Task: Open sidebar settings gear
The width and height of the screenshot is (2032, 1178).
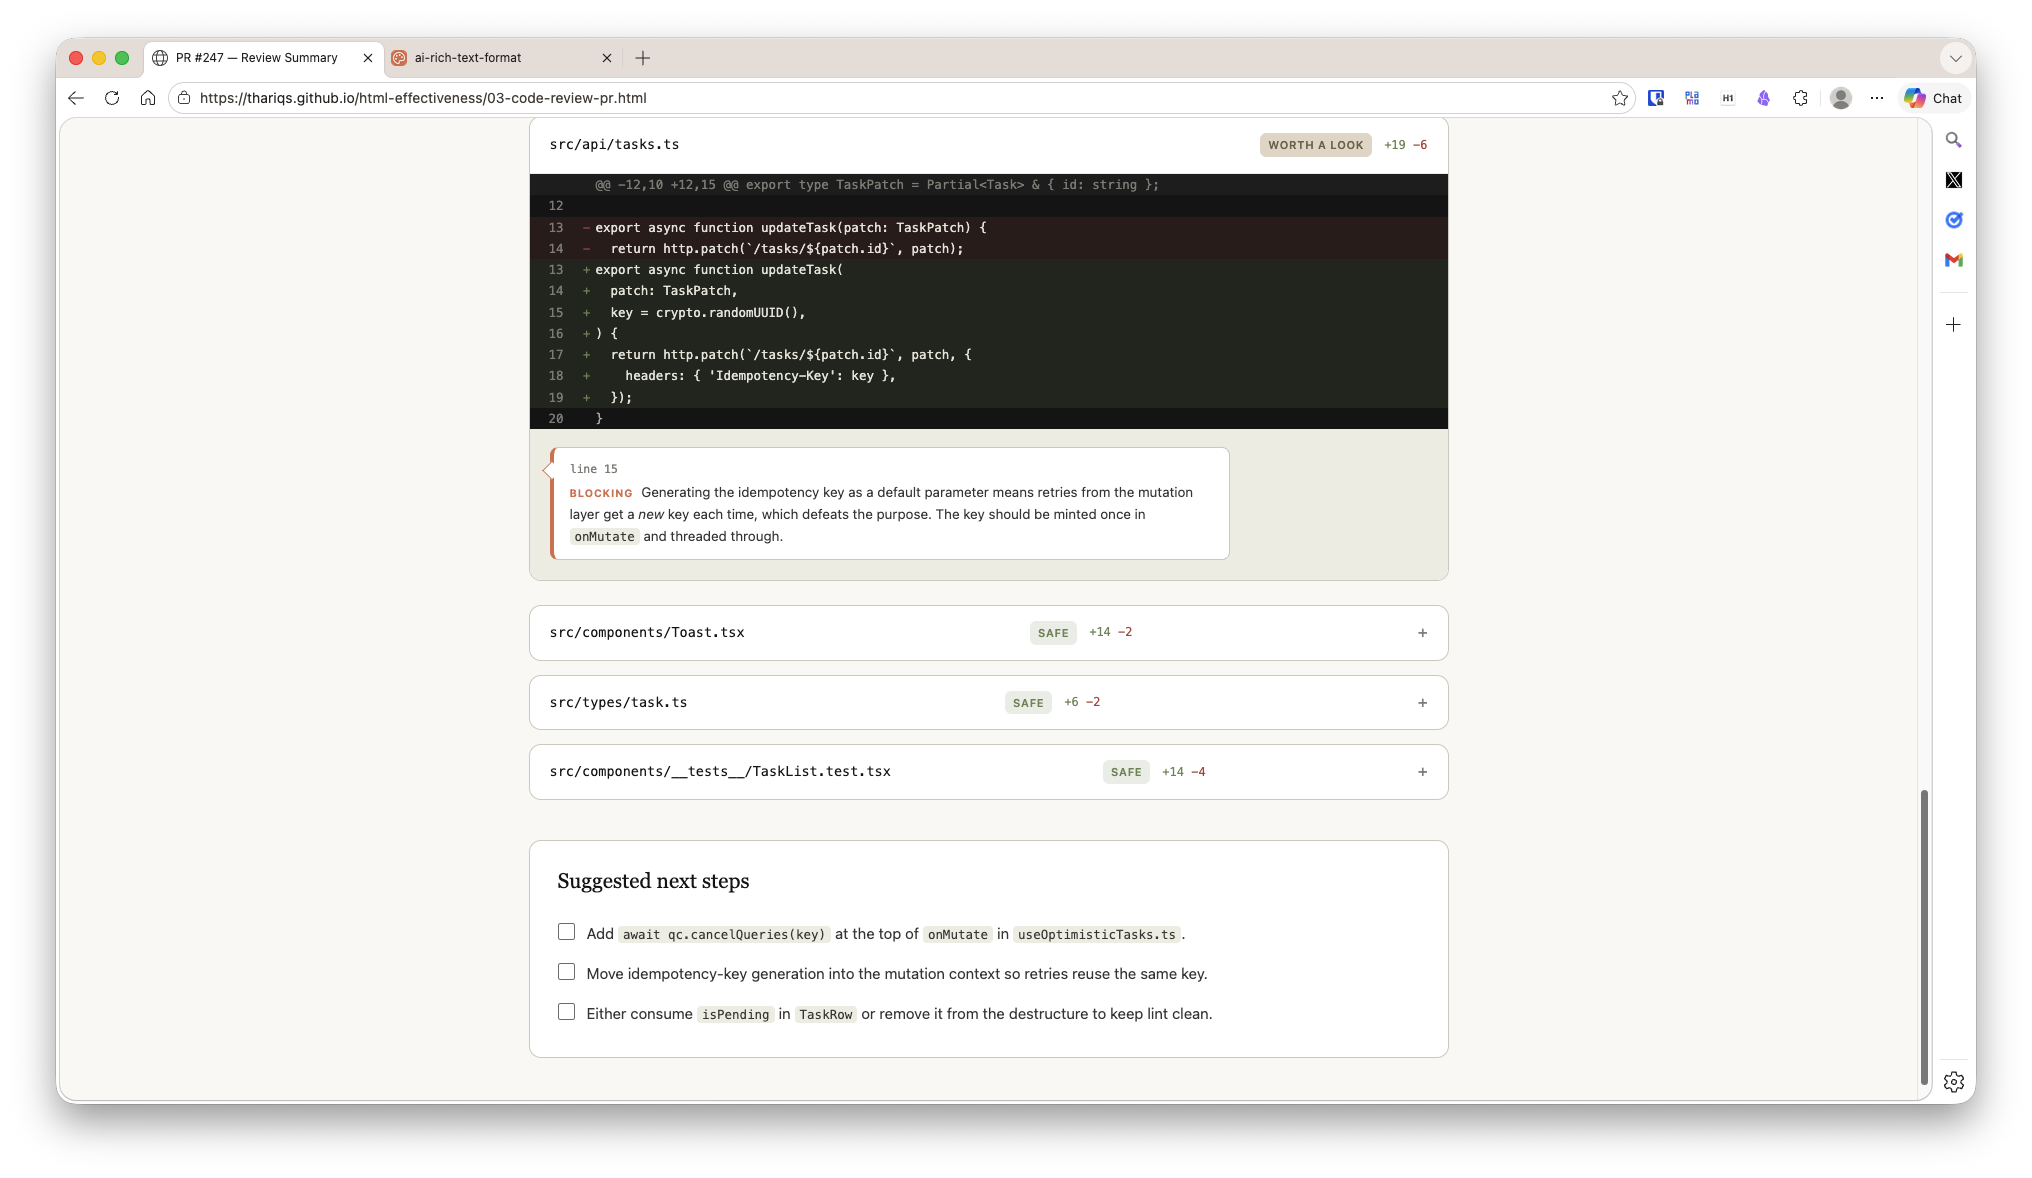Action: tap(1953, 1082)
